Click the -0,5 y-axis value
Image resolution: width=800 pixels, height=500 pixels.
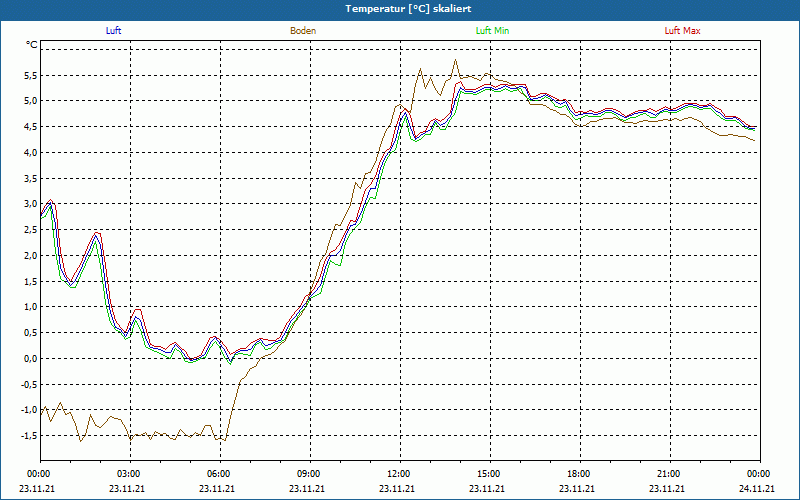pyautogui.click(x=30, y=384)
